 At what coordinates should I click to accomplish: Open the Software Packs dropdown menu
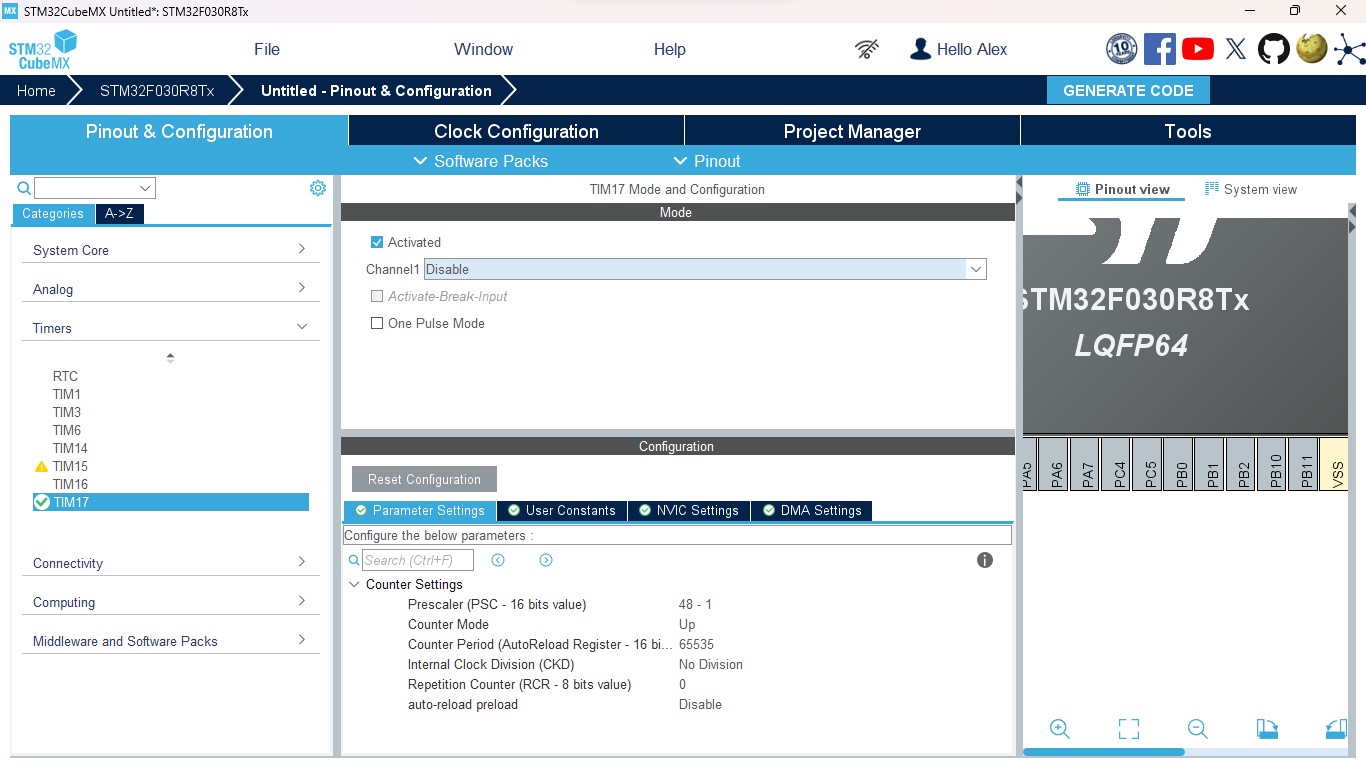tap(481, 161)
